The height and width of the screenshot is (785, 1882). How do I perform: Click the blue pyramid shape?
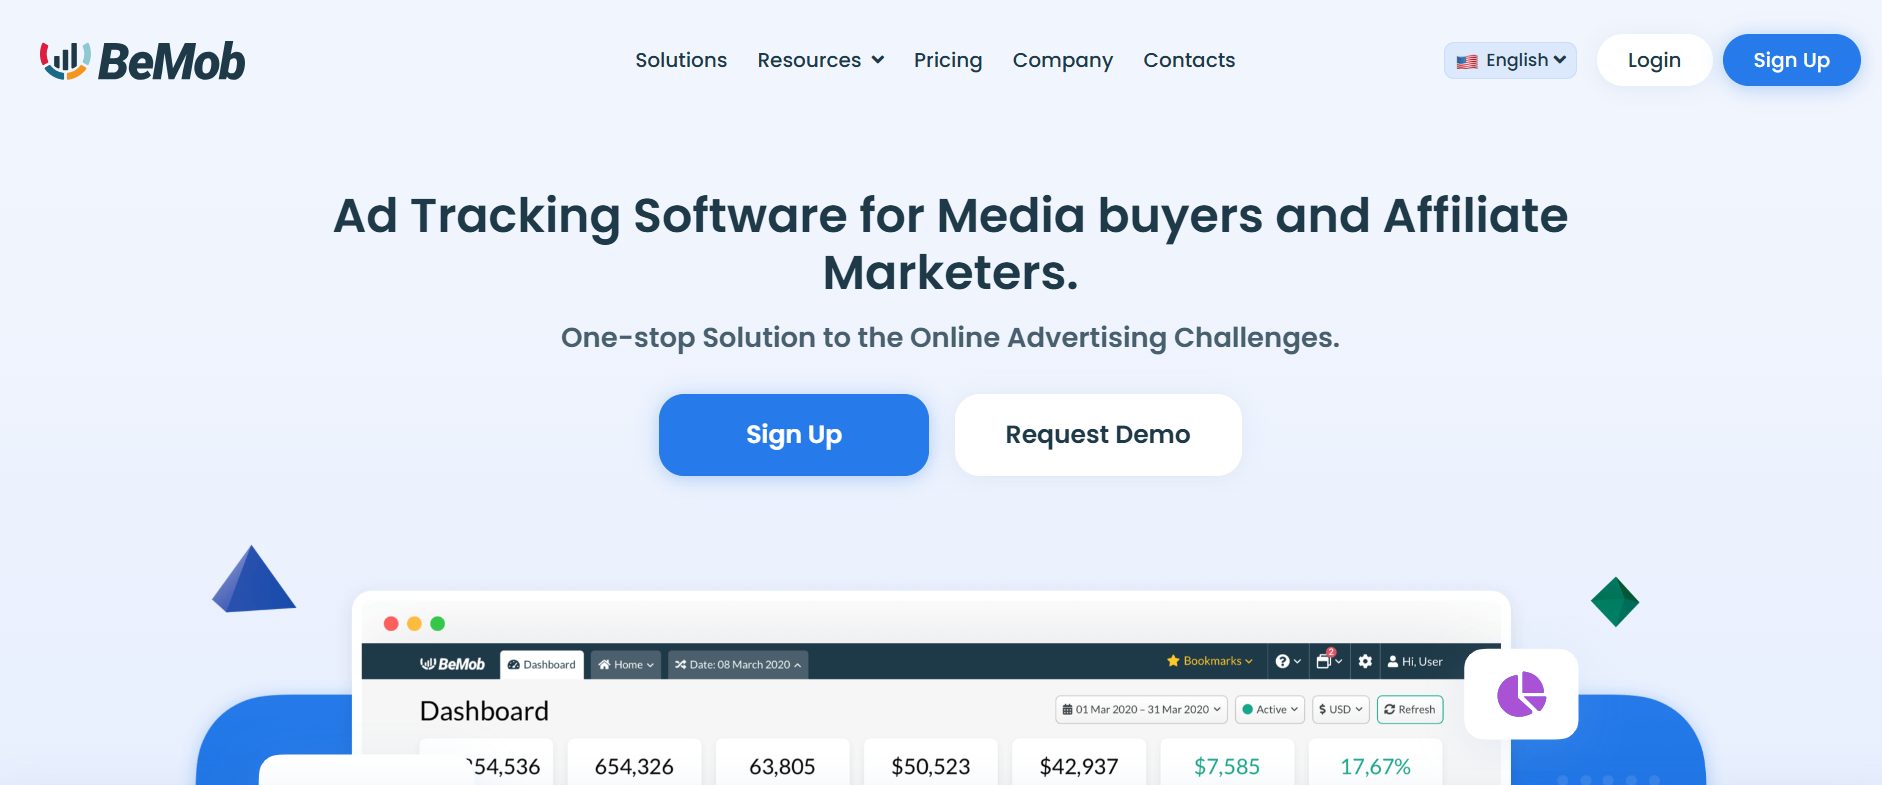tap(253, 580)
